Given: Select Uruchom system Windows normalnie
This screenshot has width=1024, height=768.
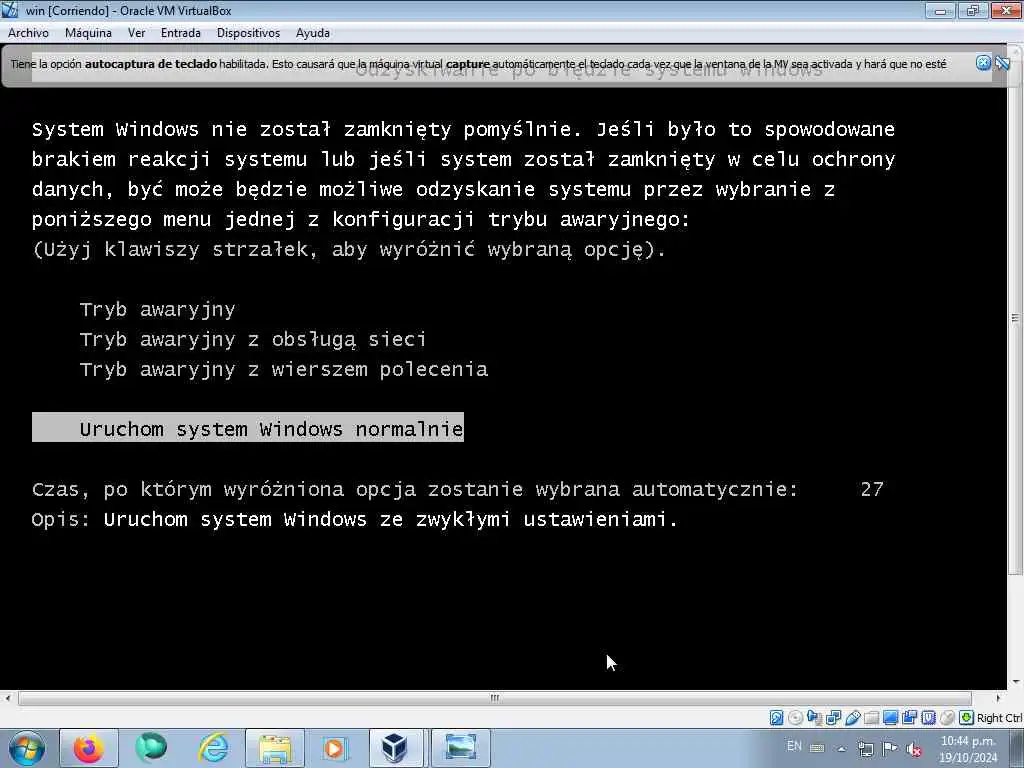Looking at the screenshot, I should pos(248,427).
